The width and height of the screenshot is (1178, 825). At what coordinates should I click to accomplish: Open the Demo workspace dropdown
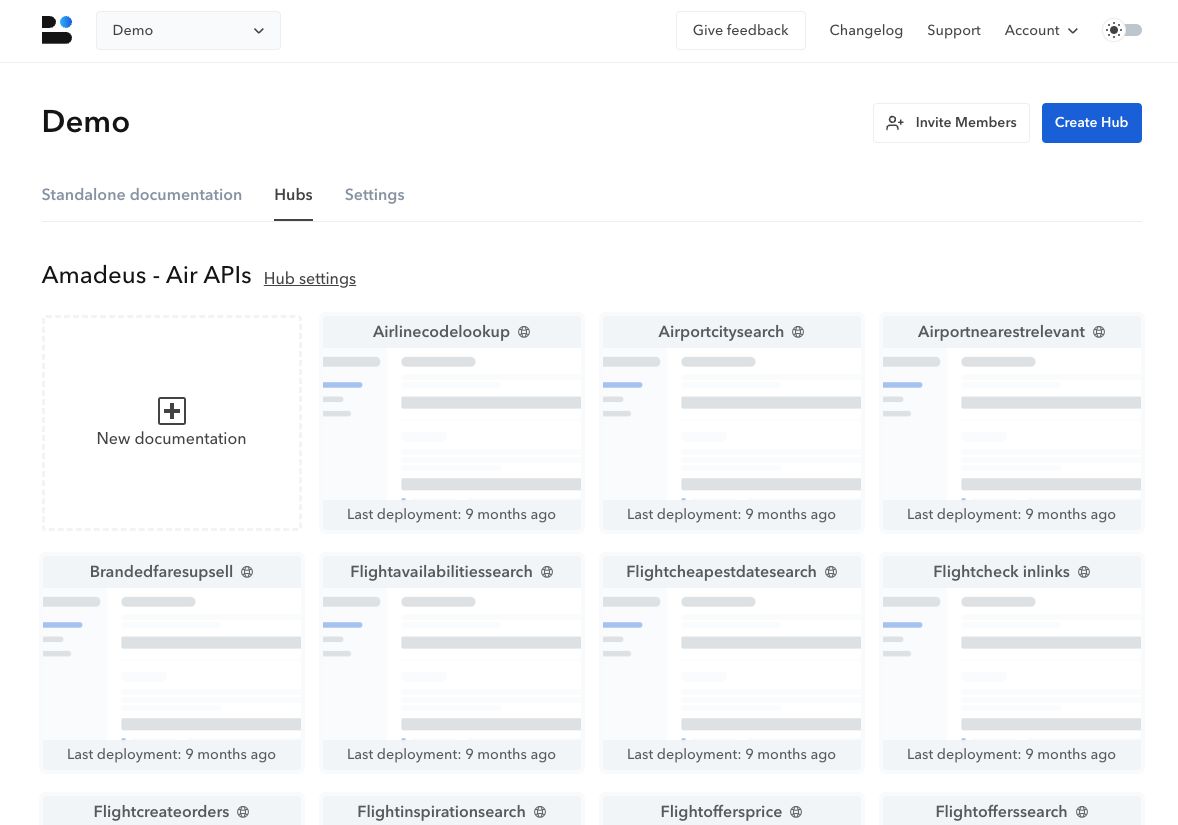tap(188, 30)
